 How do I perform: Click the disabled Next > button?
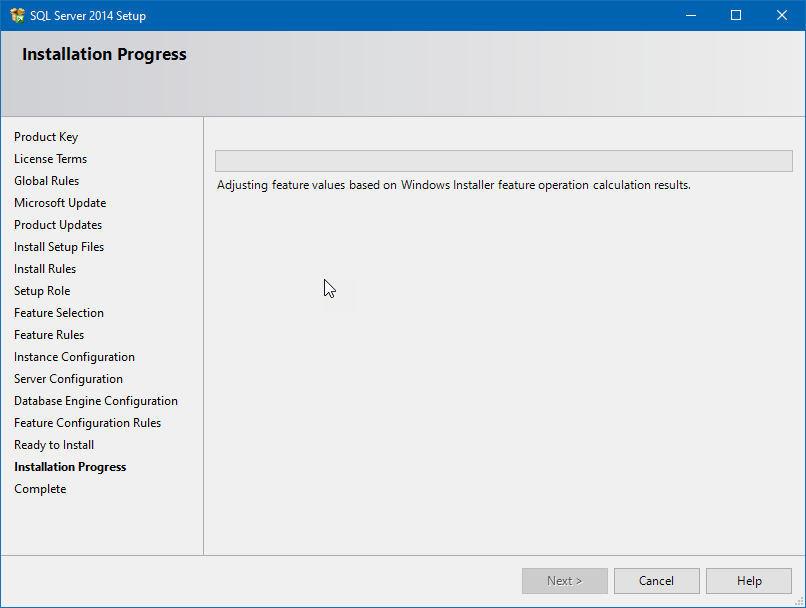click(x=564, y=581)
